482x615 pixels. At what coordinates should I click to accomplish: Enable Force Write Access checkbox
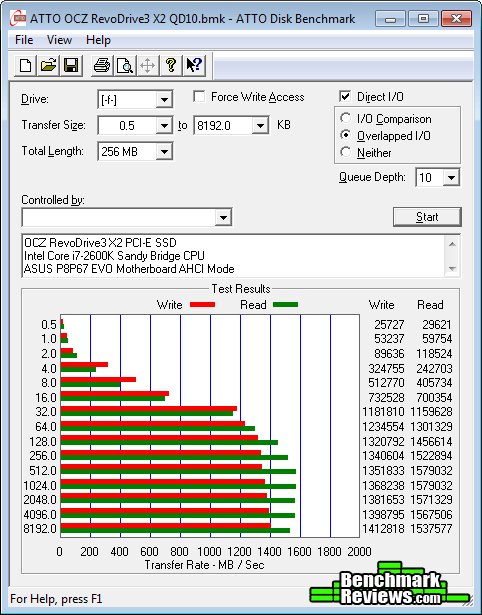click(199, 96)
